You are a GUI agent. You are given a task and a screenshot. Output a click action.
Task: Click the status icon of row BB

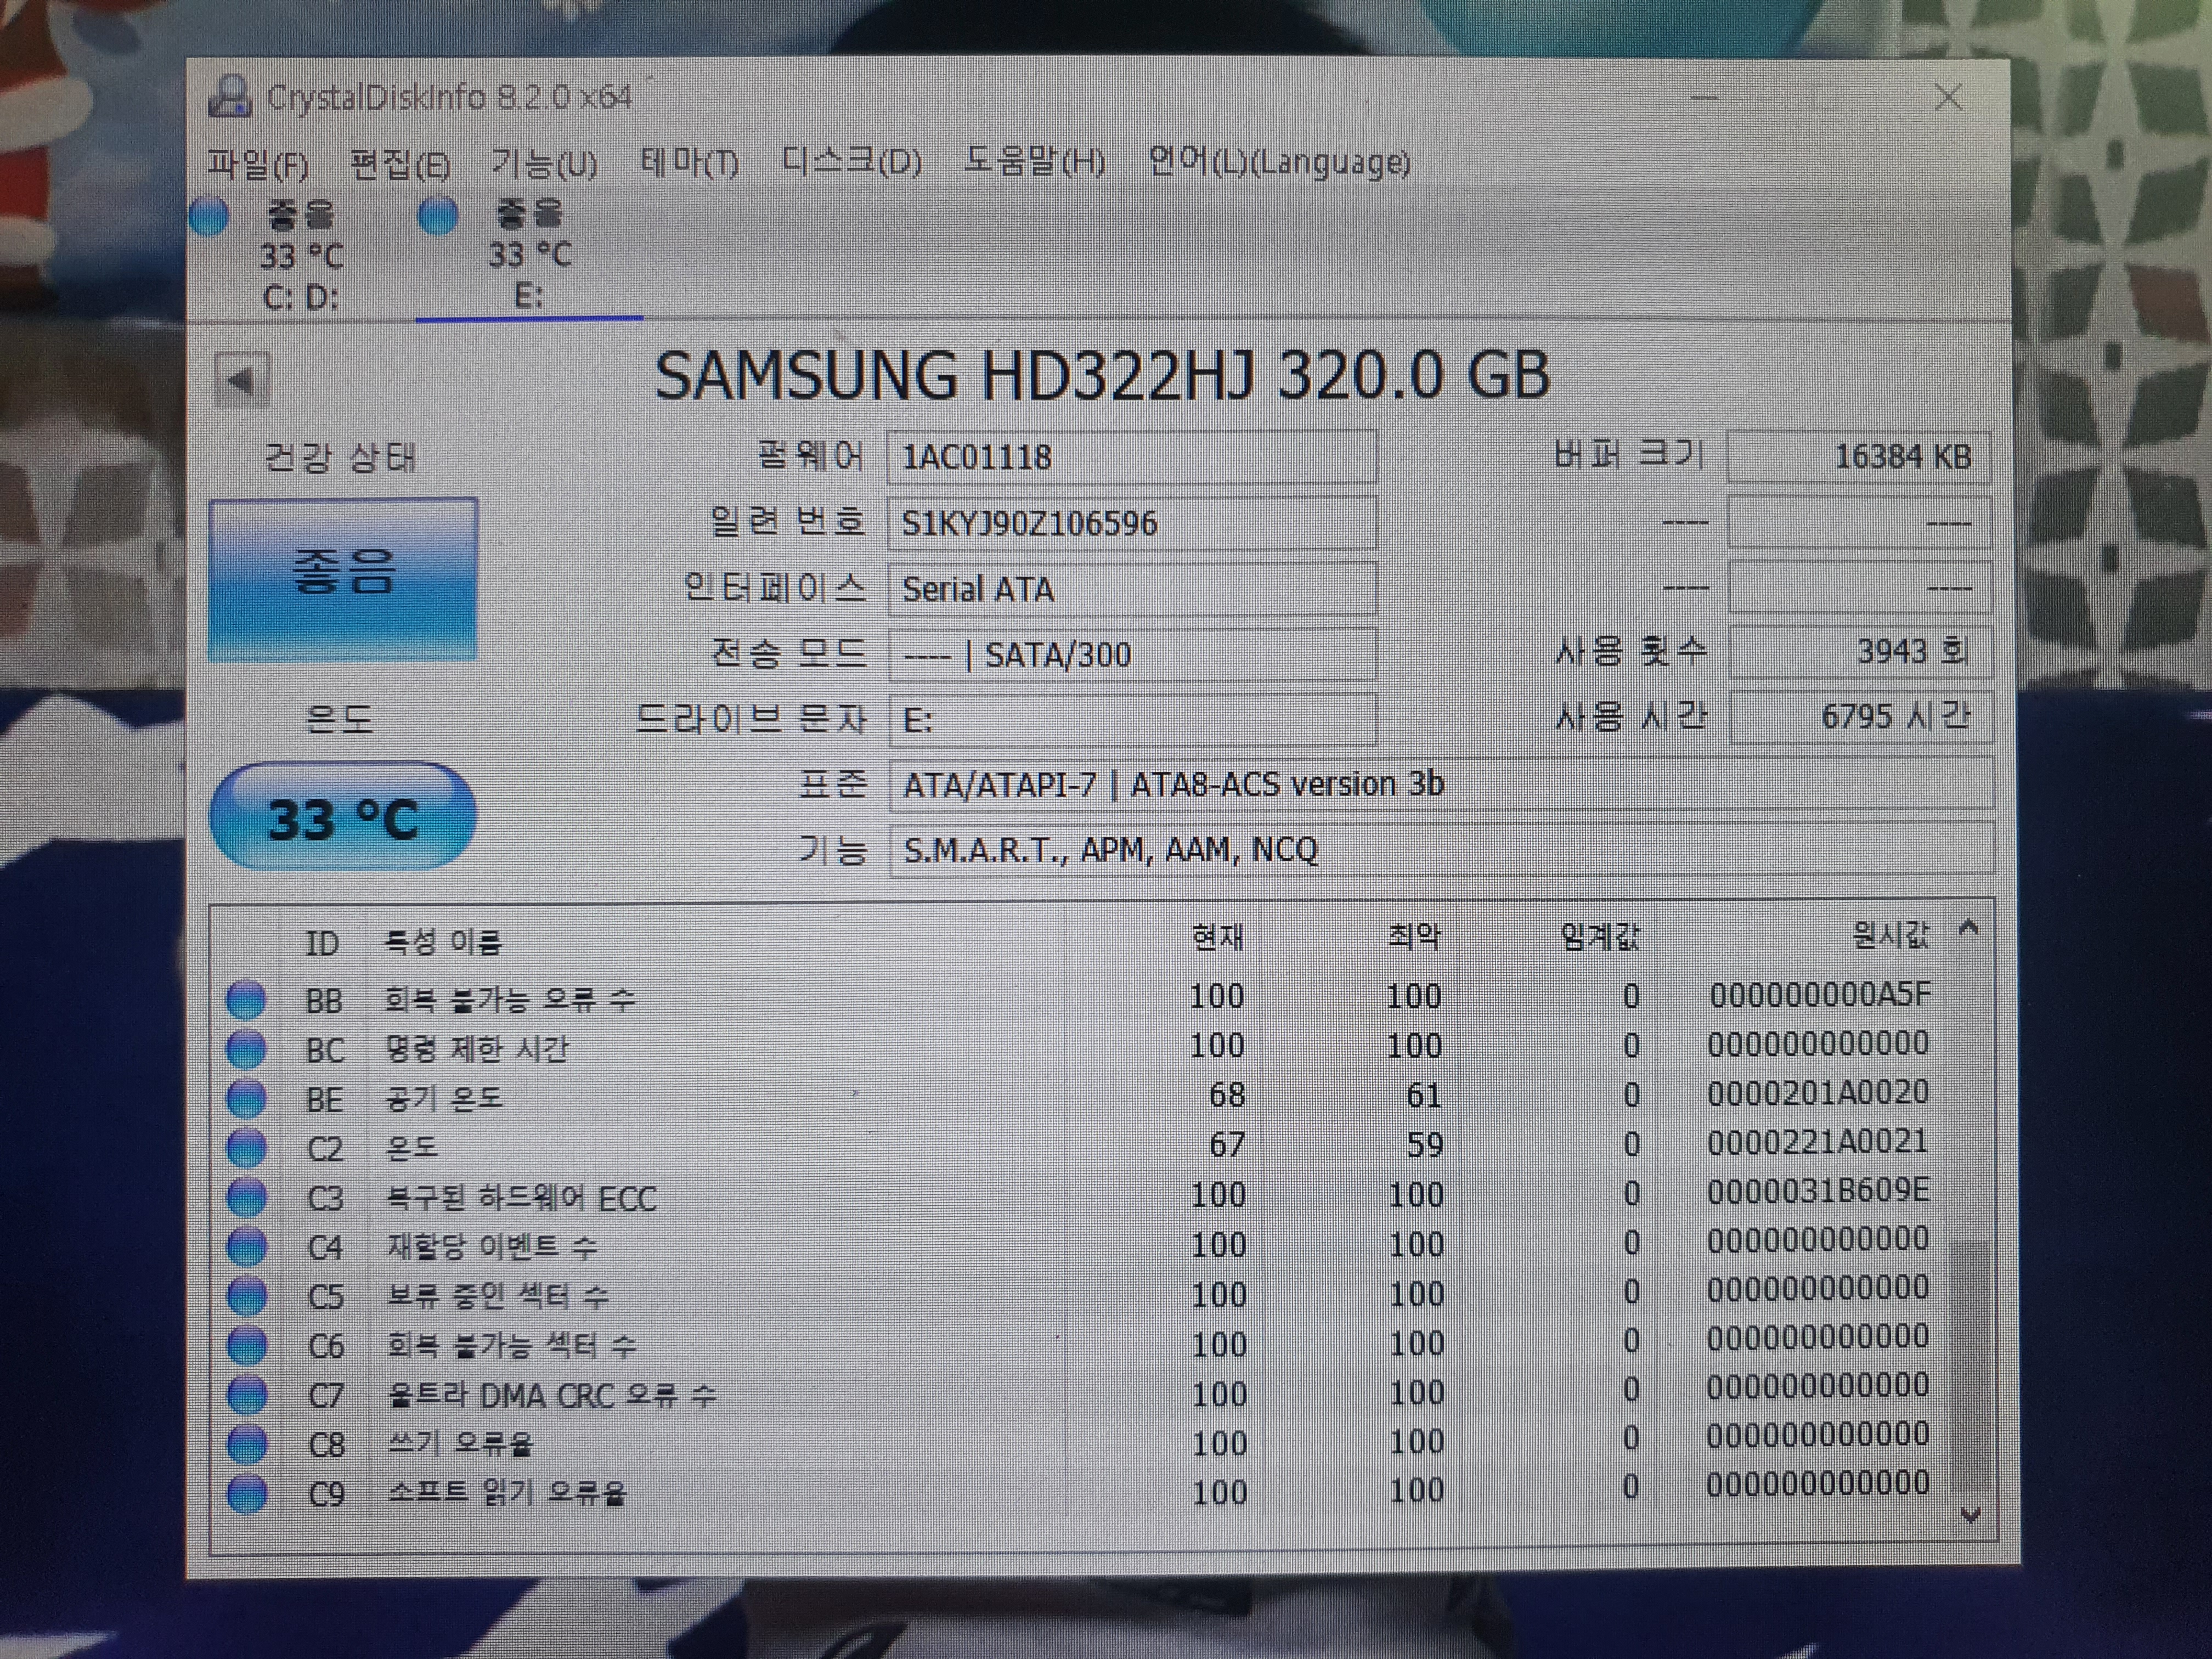pos(246,999)
